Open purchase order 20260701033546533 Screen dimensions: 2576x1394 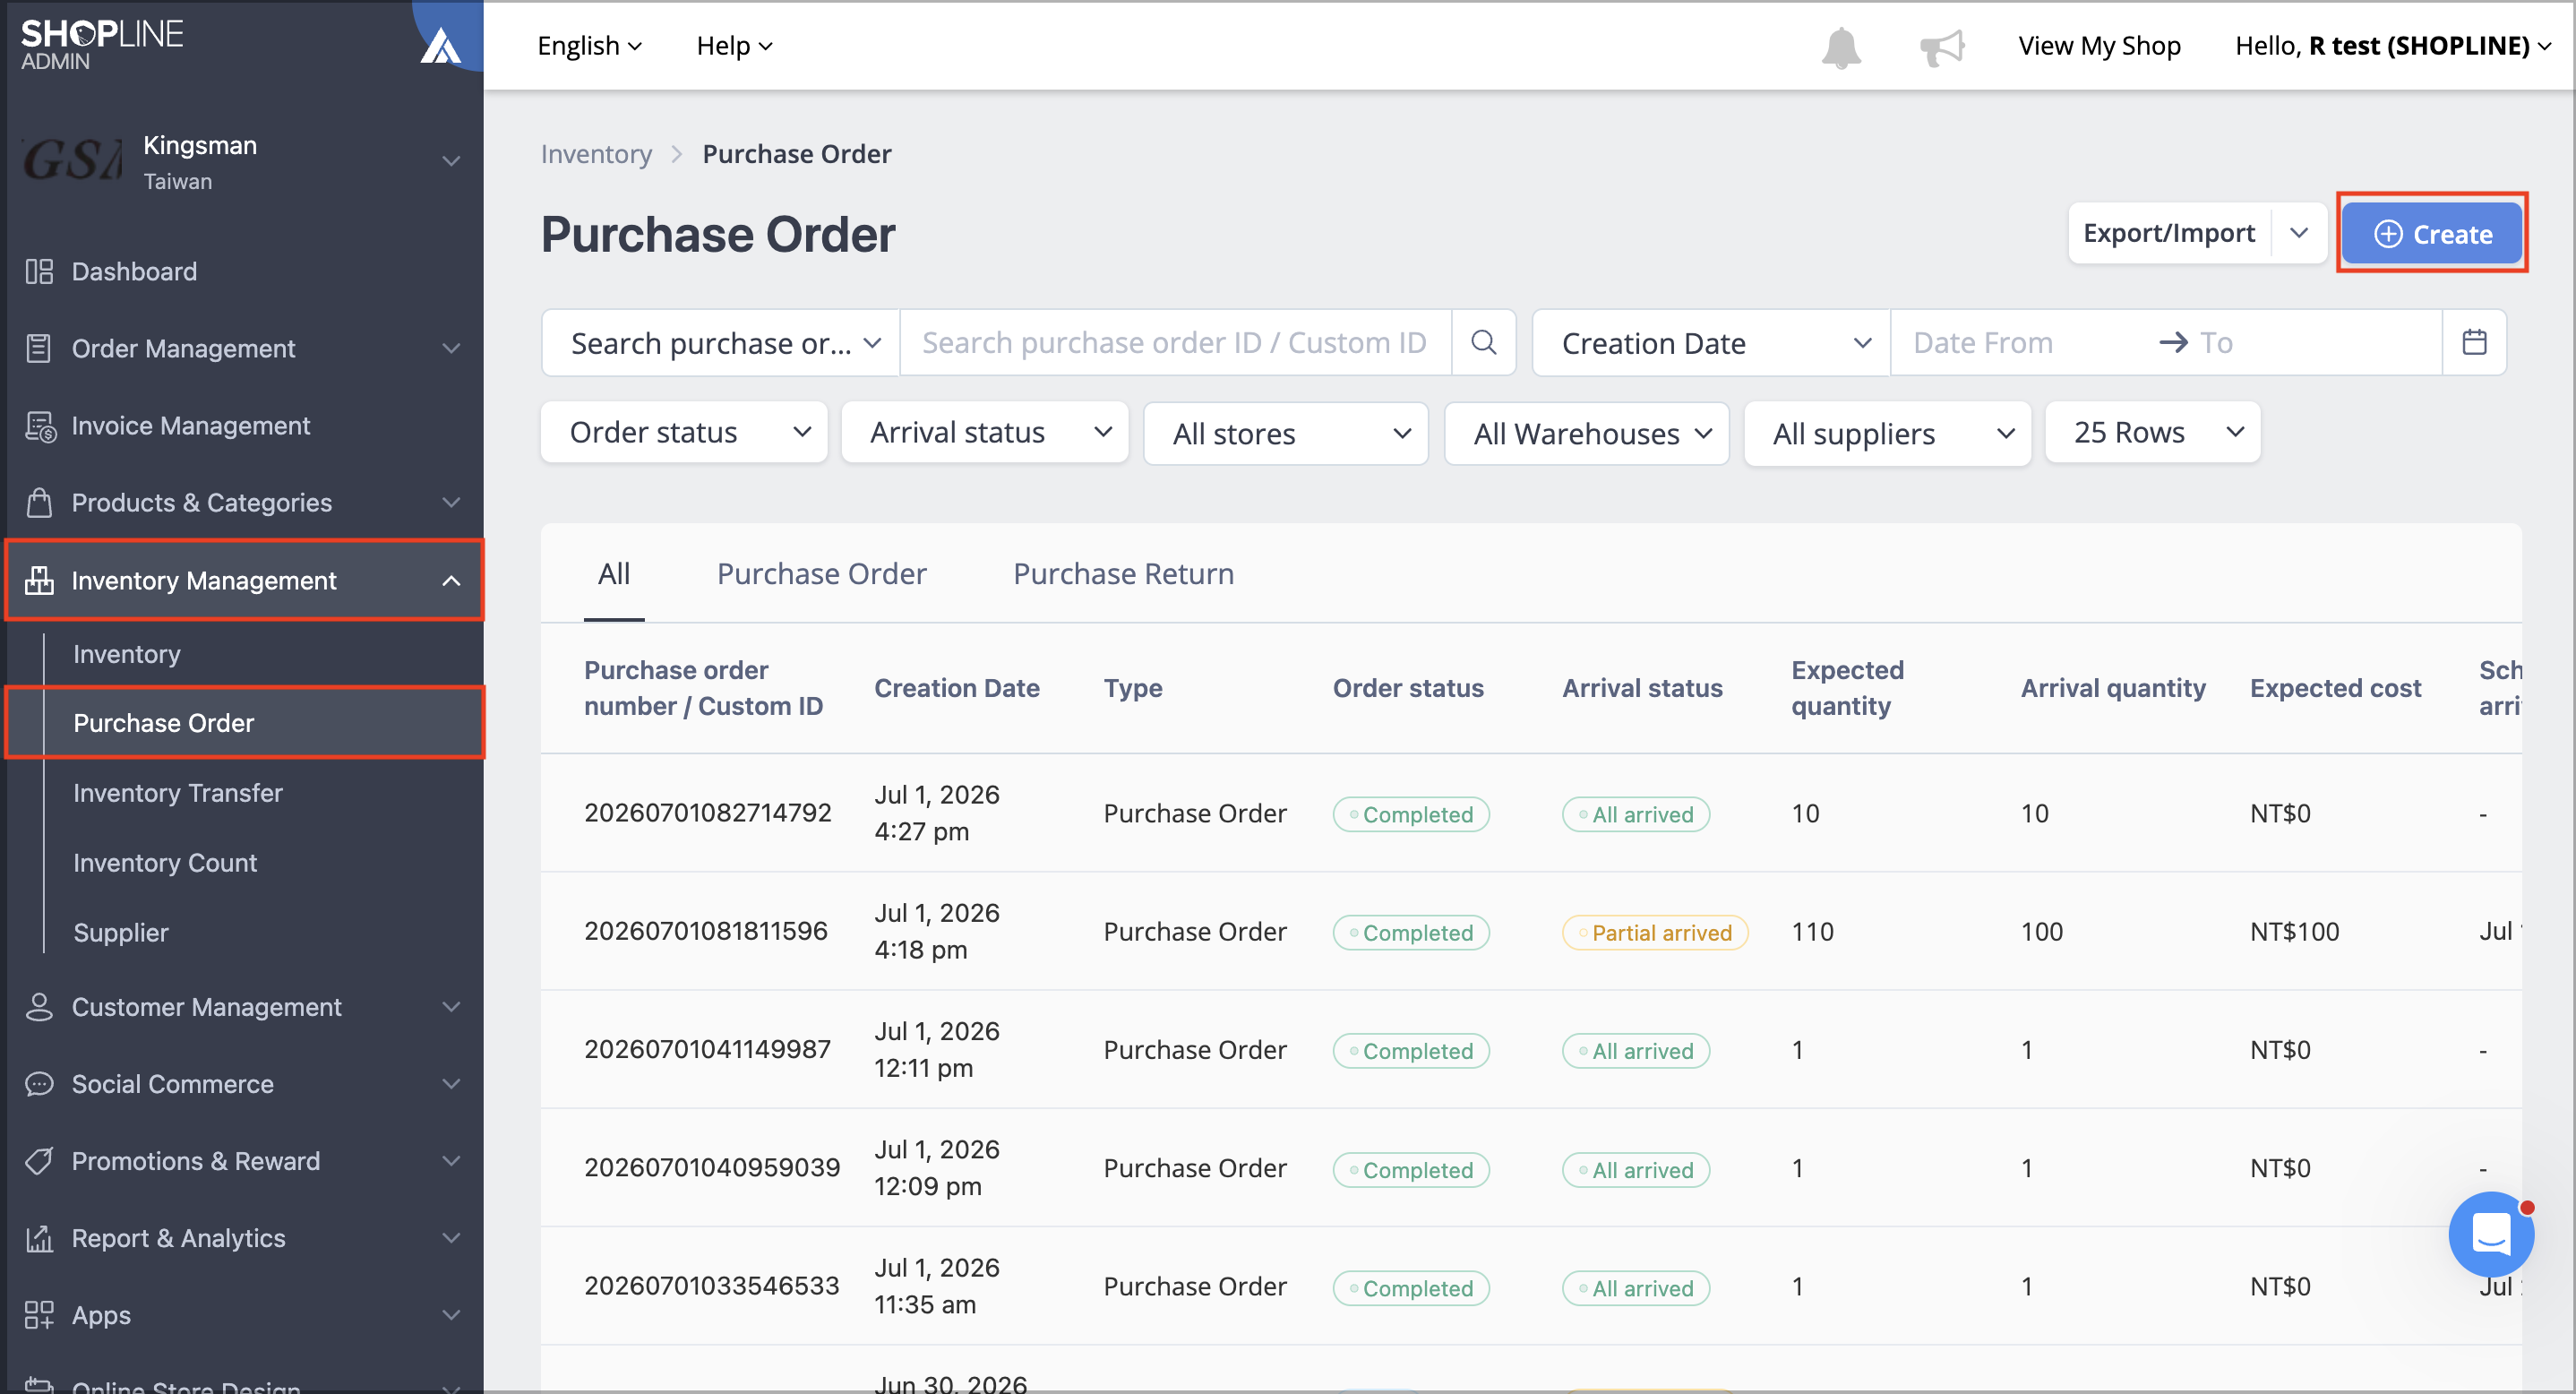(712, 1286)
